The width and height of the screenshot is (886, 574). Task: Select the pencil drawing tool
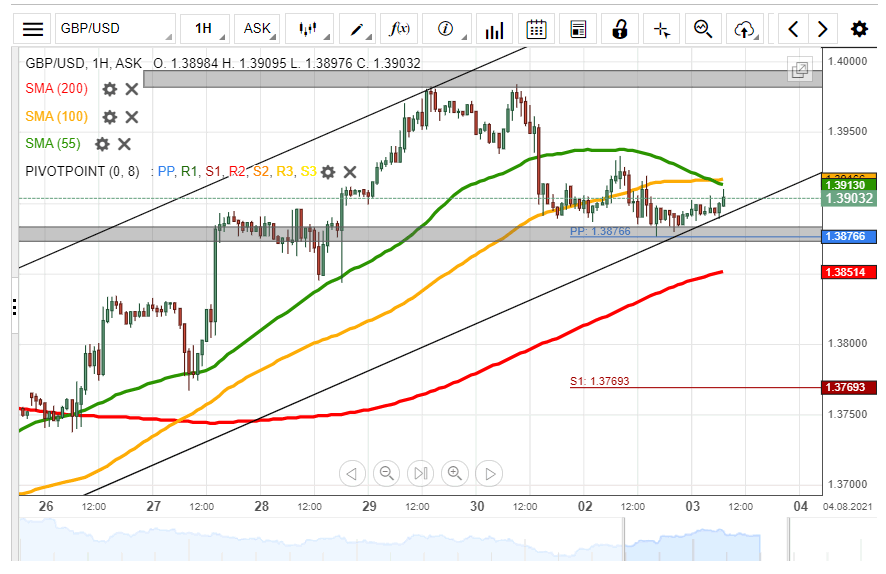(x=358, y=29)
